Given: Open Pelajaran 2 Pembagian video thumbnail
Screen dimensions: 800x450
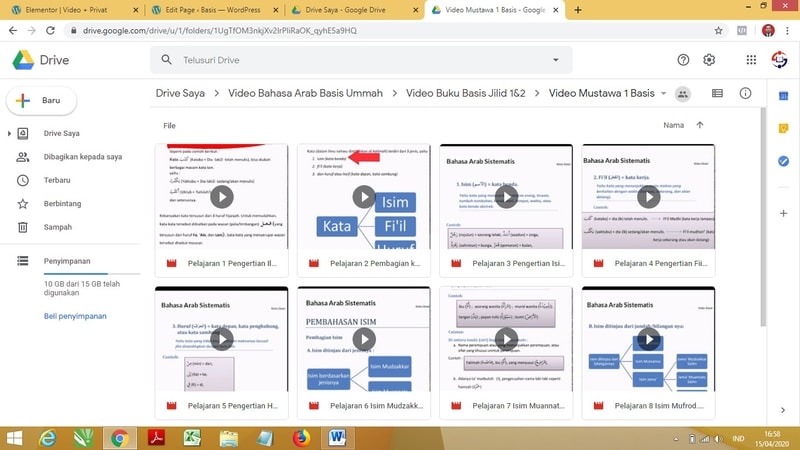Looking at the screenshot, I should 363,197.
